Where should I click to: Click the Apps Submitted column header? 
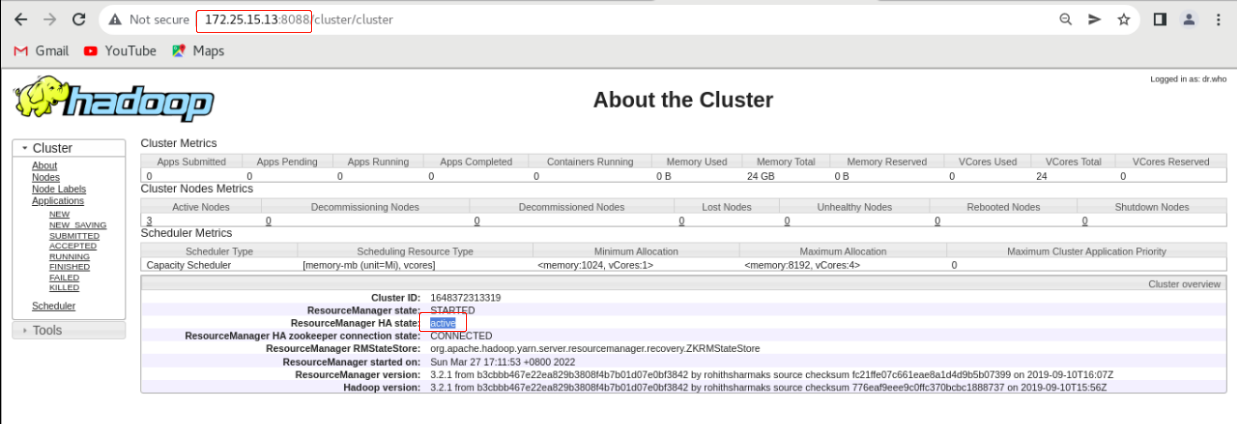tap(192, 162)
